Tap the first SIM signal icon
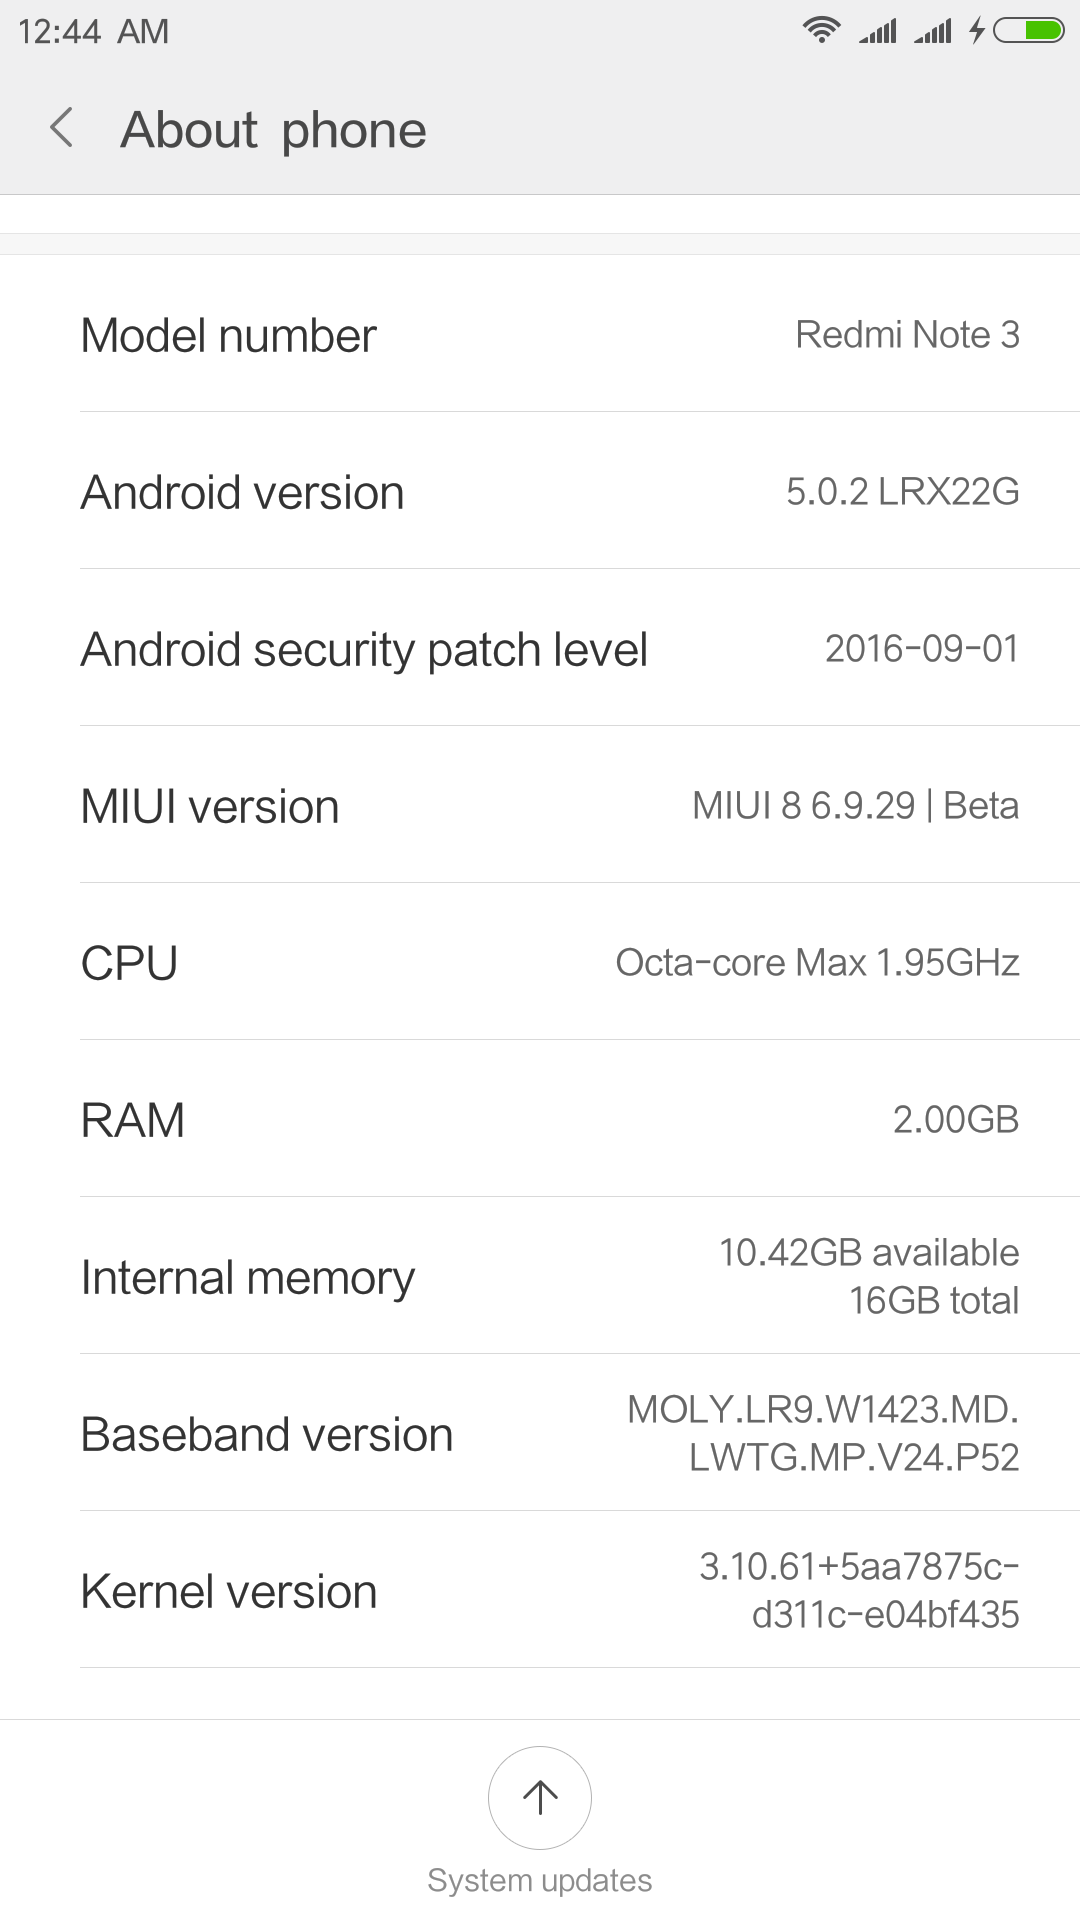The image size is (1080, 1920). [x=878, y=31]
